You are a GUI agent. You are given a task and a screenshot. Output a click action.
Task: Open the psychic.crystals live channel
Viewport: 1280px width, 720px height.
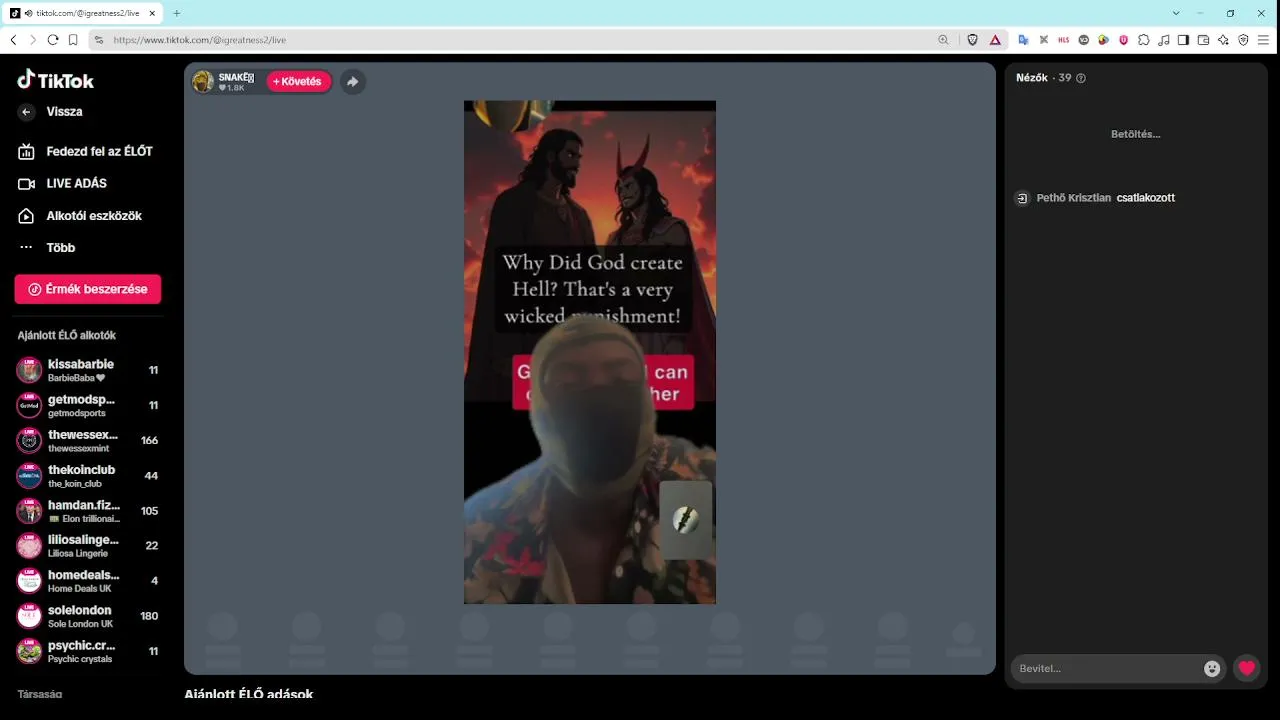click(x=88, y=651)
